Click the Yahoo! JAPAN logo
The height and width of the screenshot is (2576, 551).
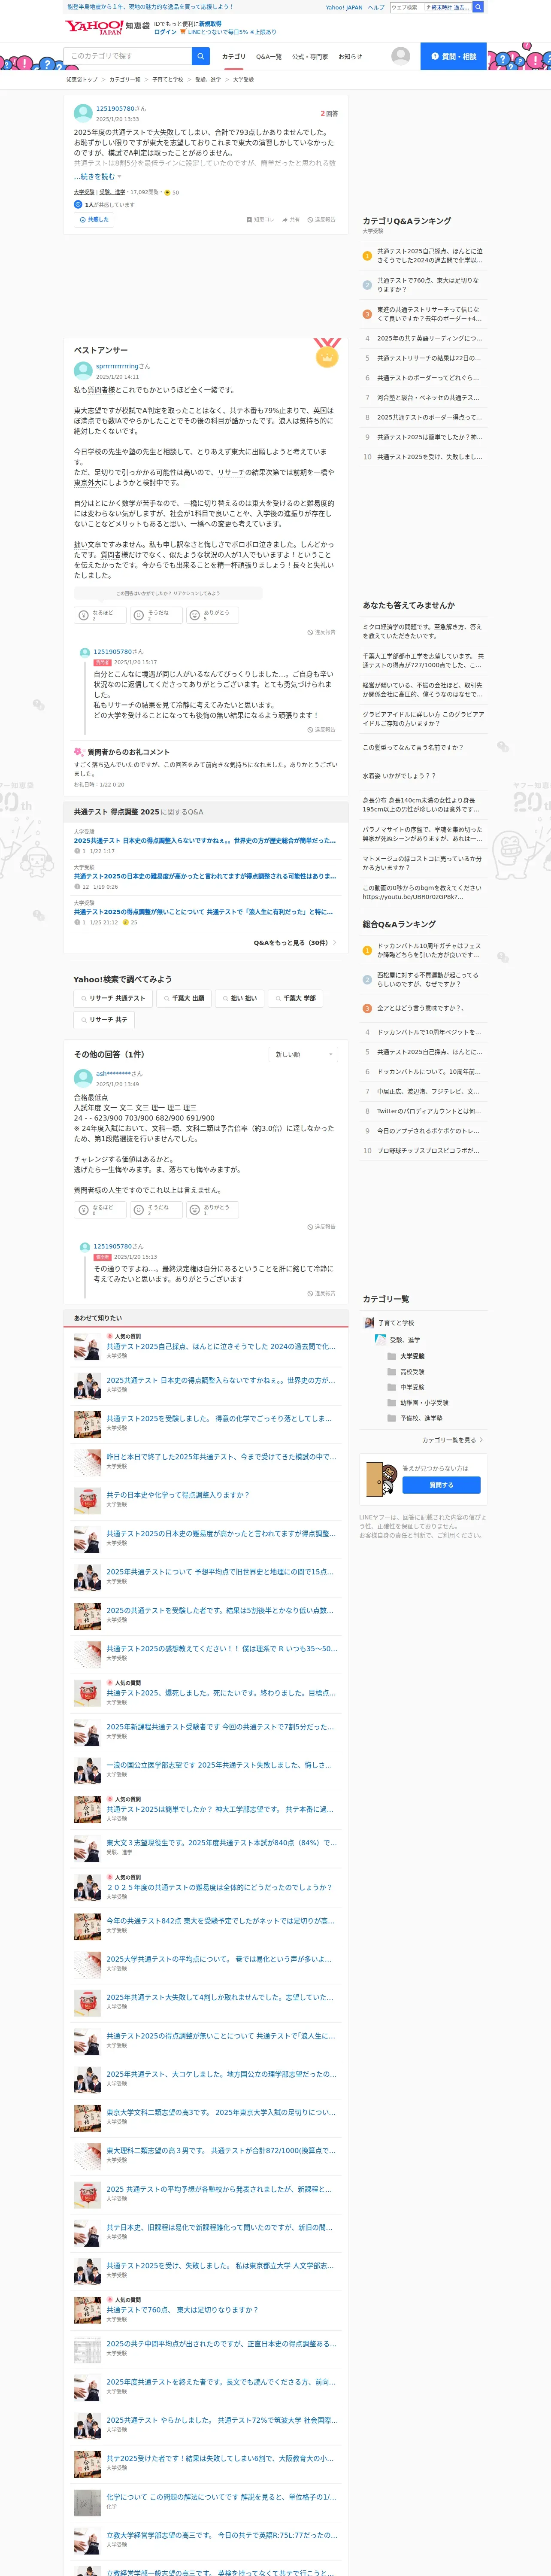pyautogui.click(x=94, y=27)
